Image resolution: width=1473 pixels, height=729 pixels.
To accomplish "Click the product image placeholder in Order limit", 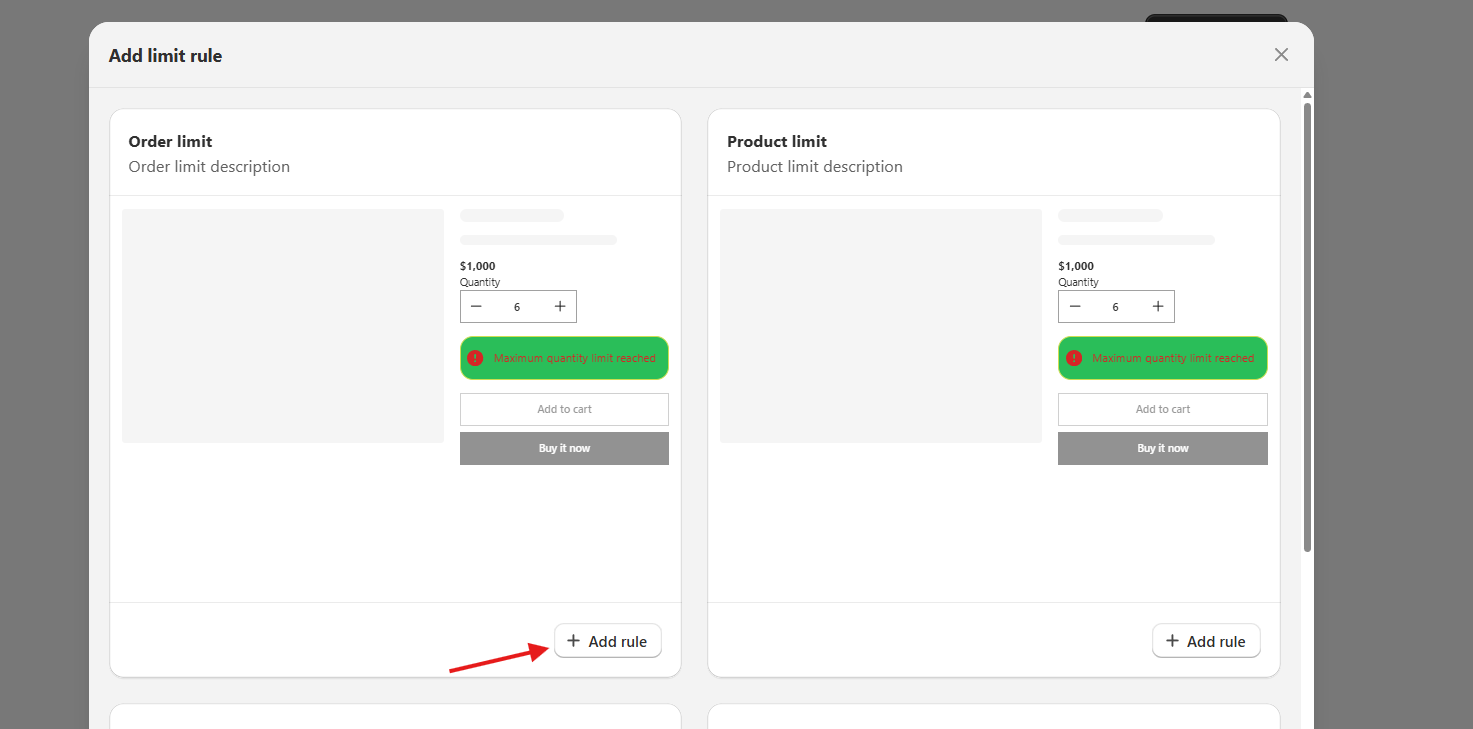I will [283, 326].
